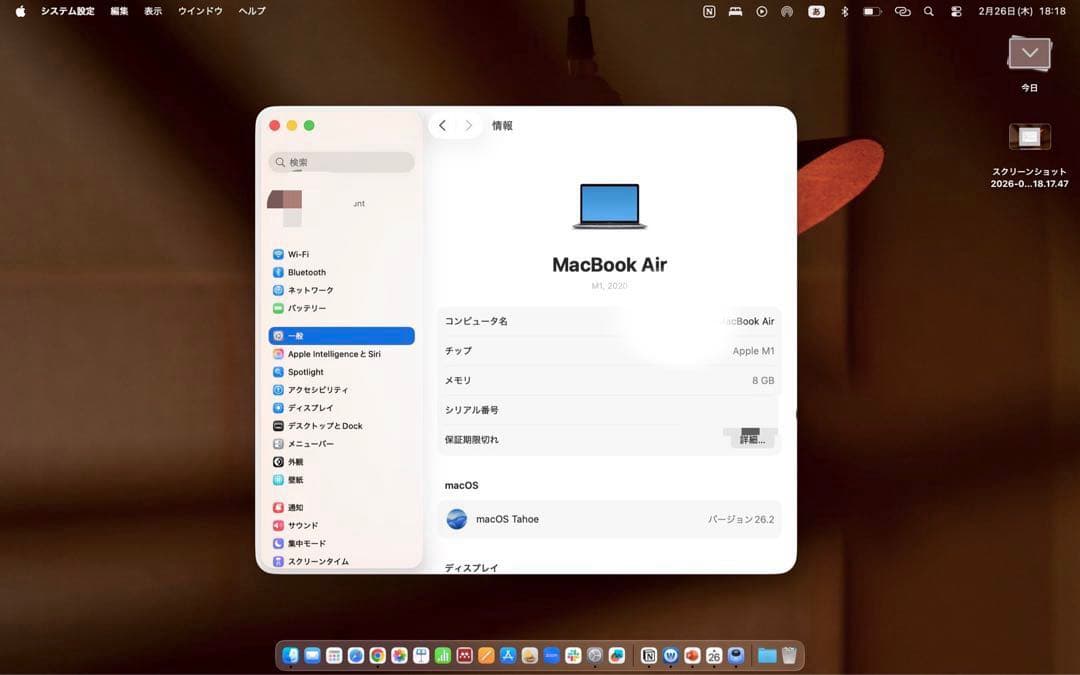Open Apple Intelligence と Siri settings

coord(342,353)
